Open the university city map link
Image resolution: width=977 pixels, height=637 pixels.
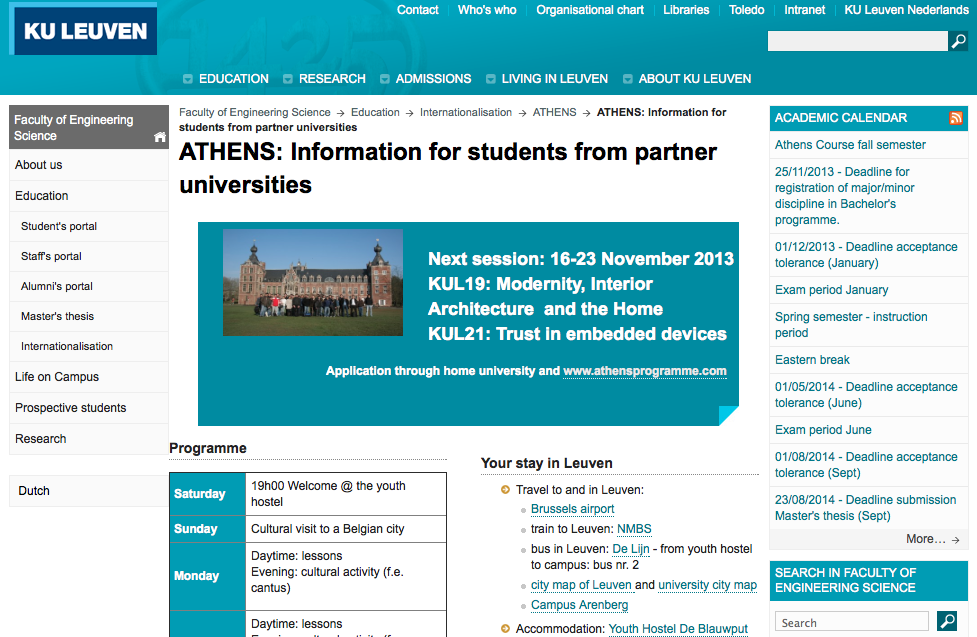[708, 585]
